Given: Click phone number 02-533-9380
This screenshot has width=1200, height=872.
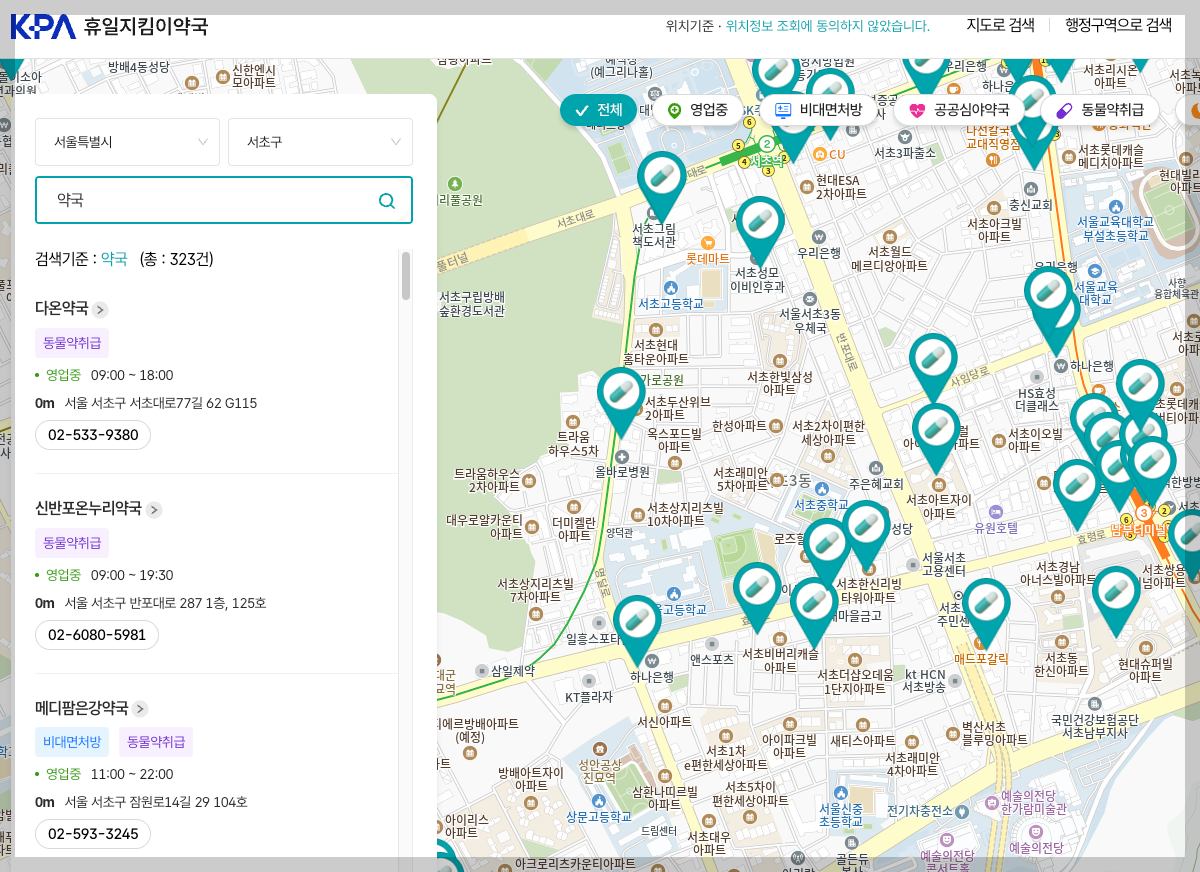Looking at the screenshot, I should [92, 434].
